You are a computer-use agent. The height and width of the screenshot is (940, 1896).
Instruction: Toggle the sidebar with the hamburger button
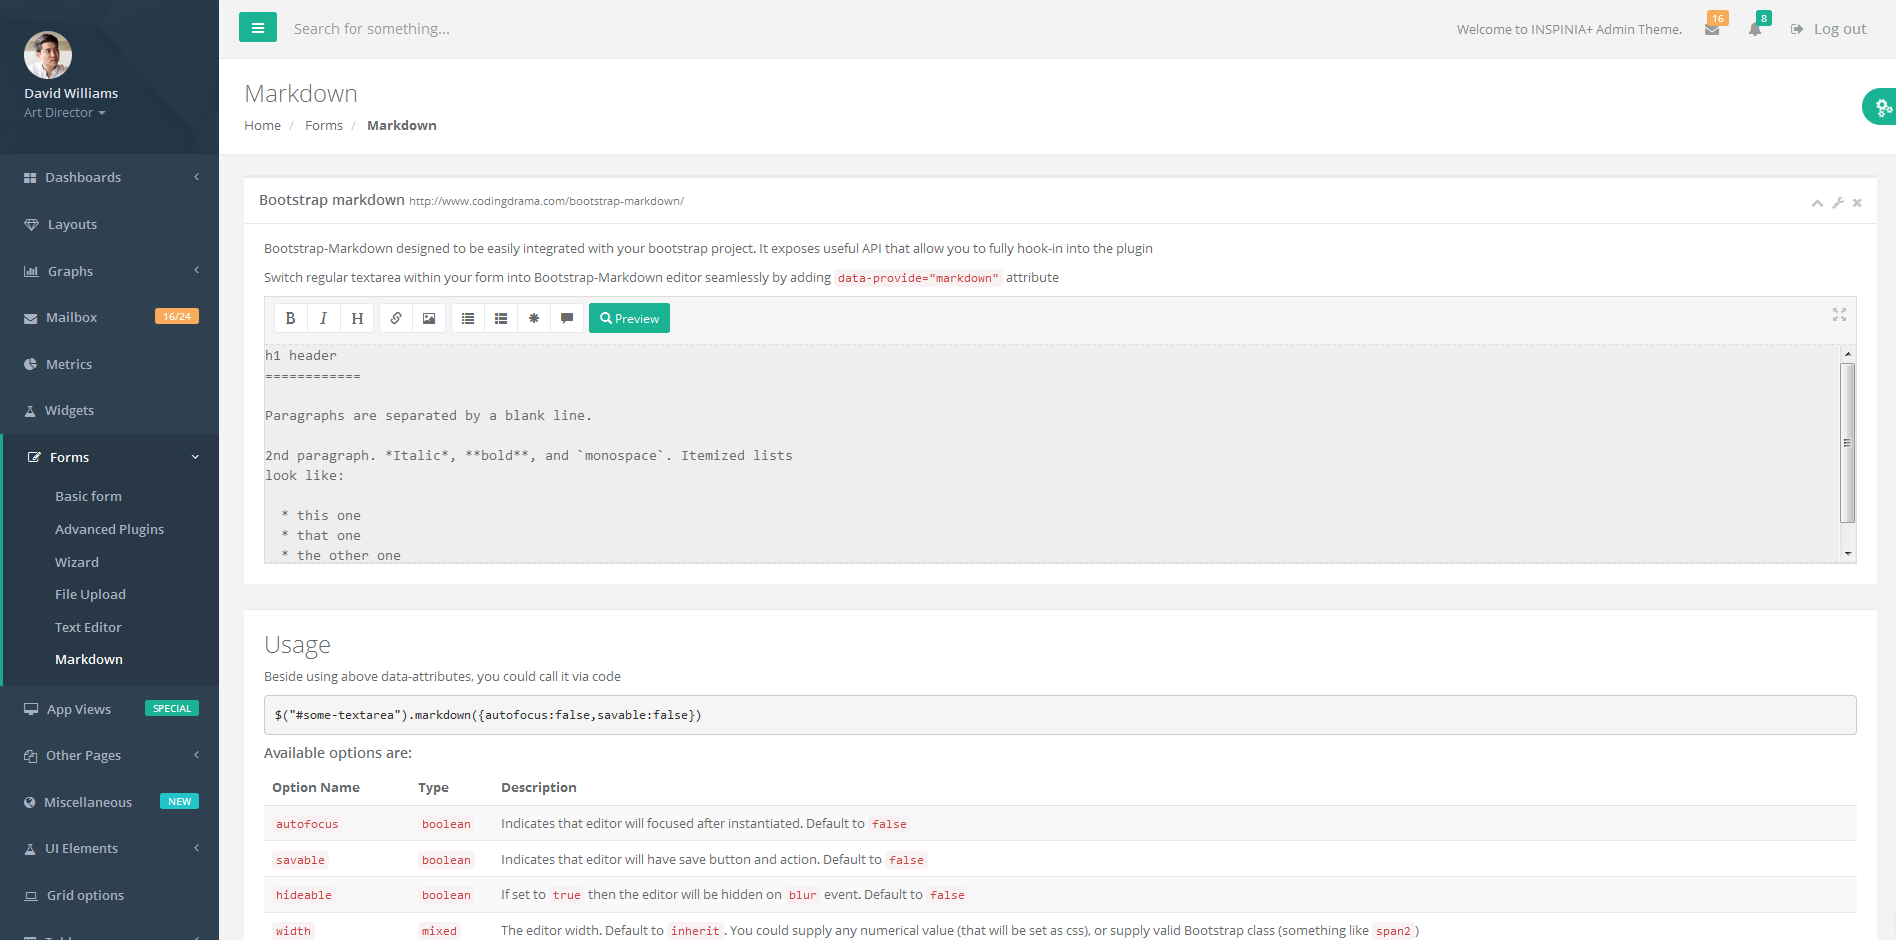tap(258, 28)
